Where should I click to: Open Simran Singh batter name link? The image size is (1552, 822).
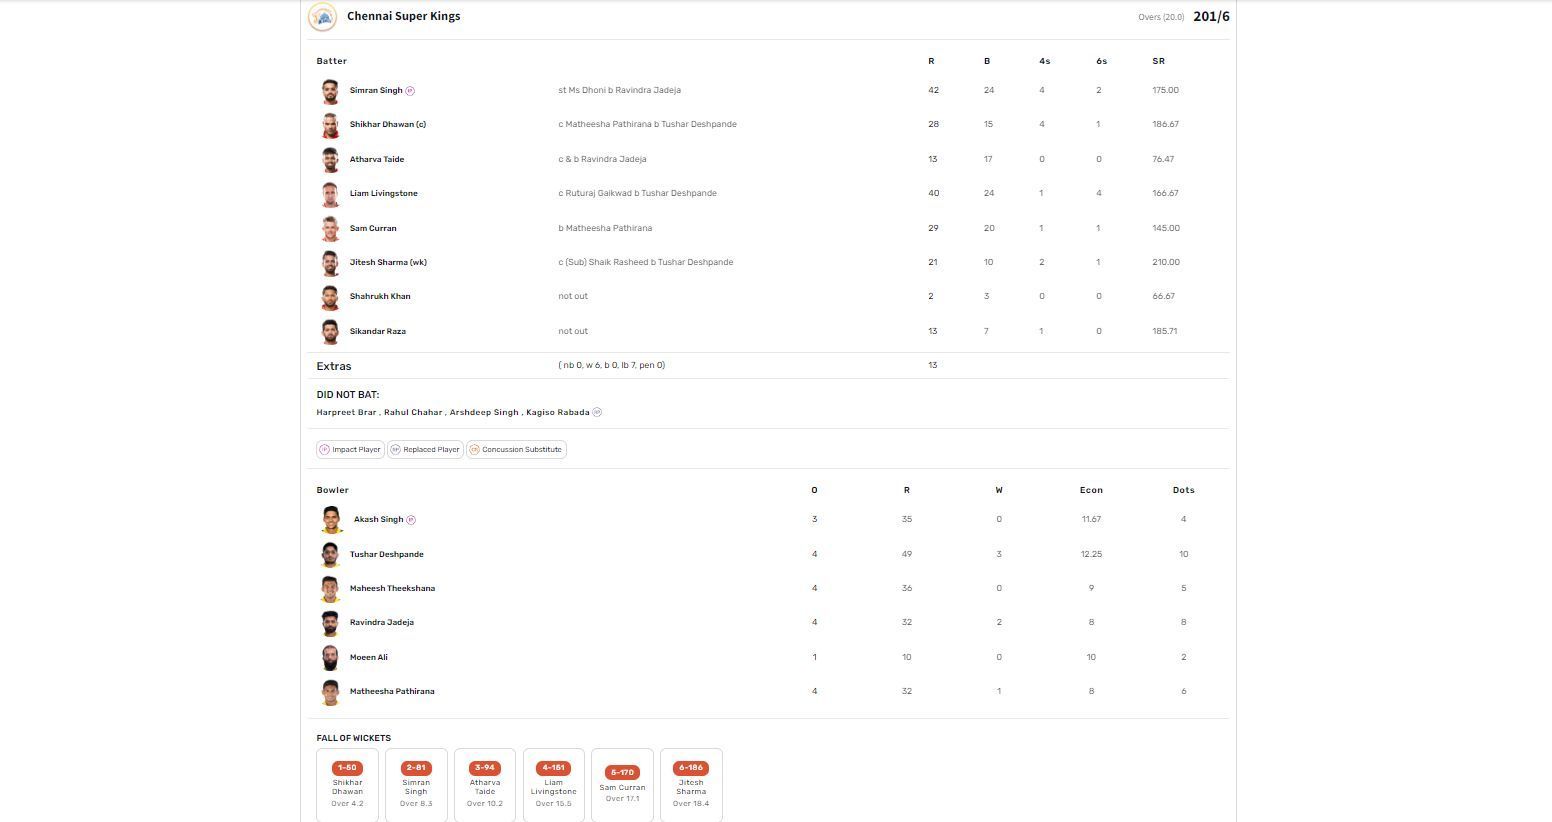pos(376,91)
